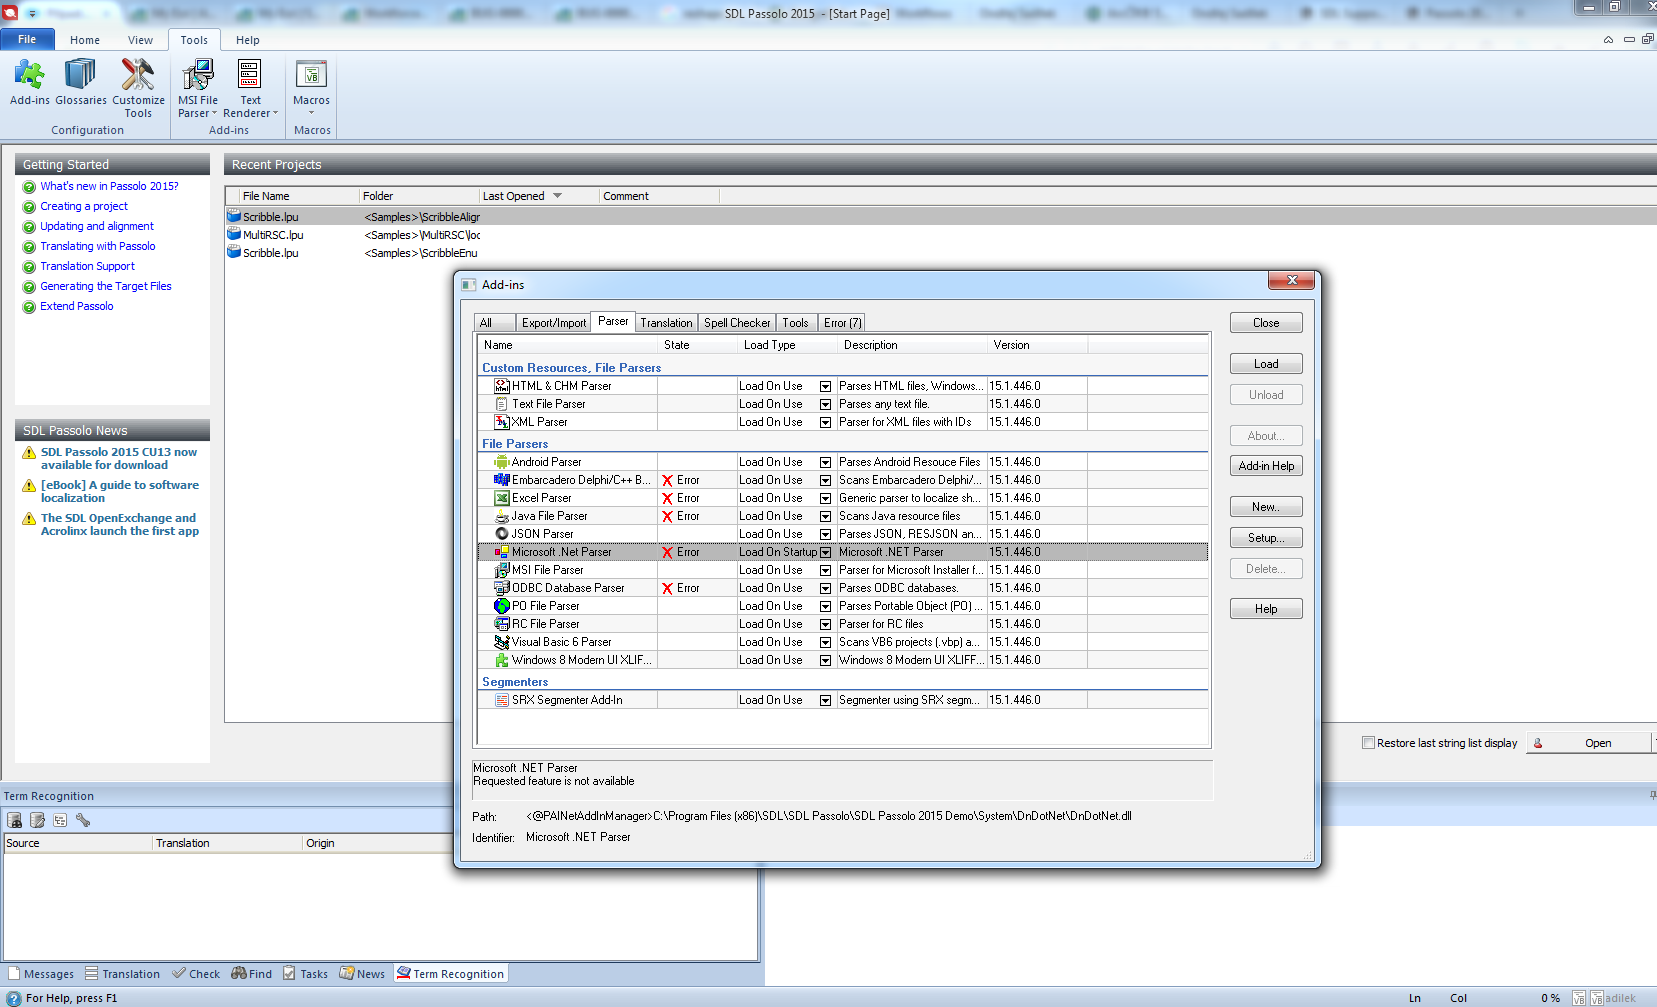Click the help icon in status bar
This screenshot has width=1657, height=1007.
13,998
